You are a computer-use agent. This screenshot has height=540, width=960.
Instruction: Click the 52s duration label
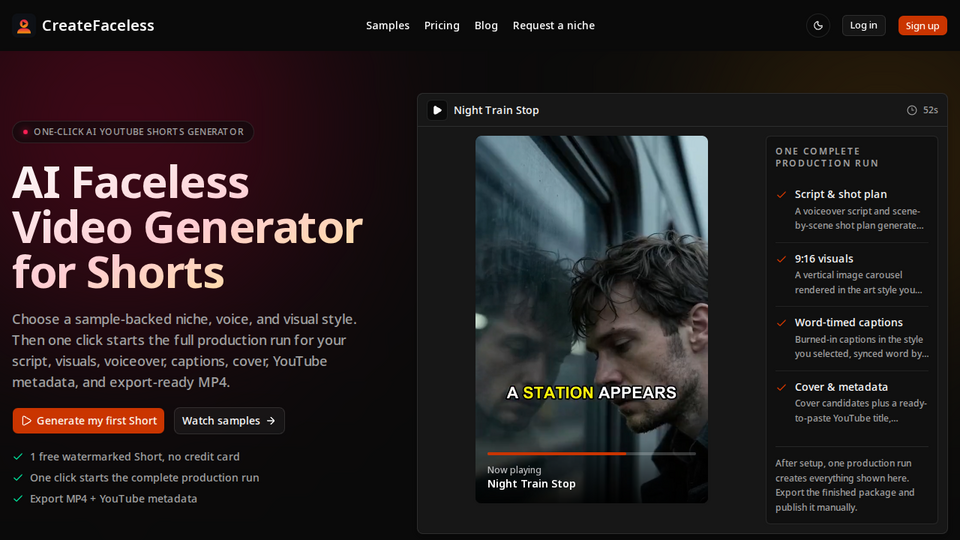coord(930,110)
